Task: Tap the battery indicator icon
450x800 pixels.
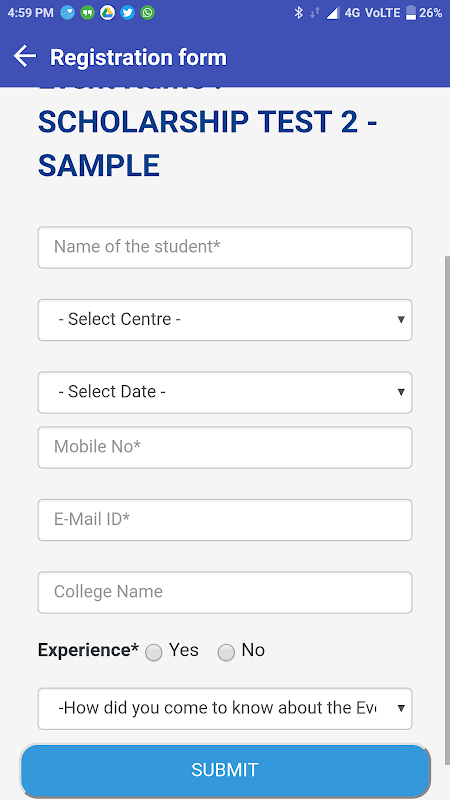Action: pos(411,13)
